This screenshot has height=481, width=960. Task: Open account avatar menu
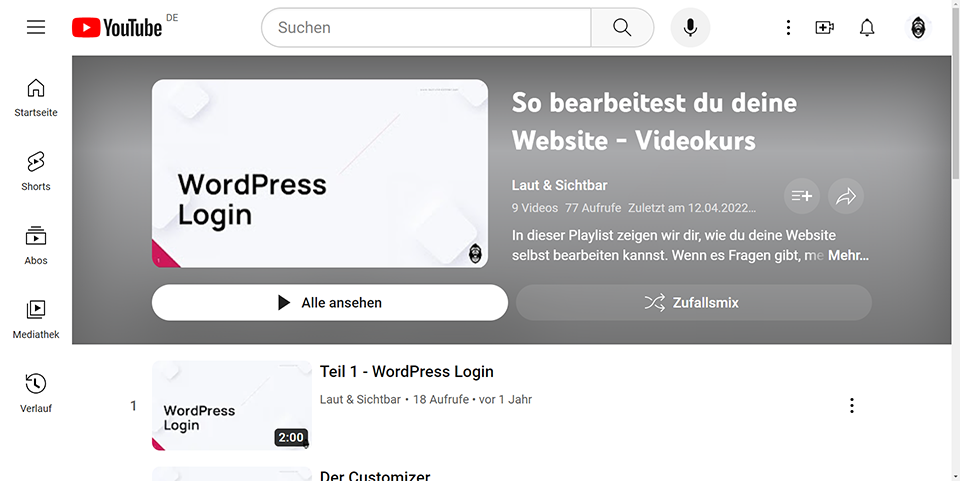(x=918, y=28)
